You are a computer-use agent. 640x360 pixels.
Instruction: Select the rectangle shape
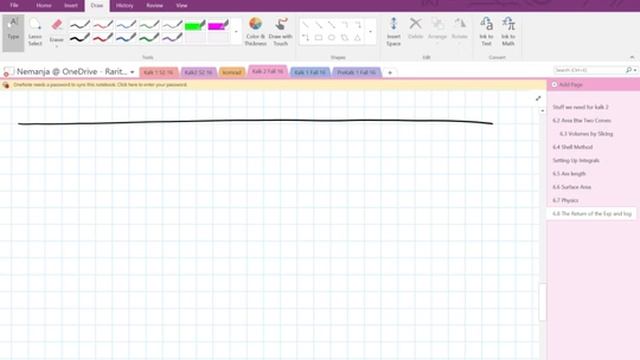coord(319,38)
